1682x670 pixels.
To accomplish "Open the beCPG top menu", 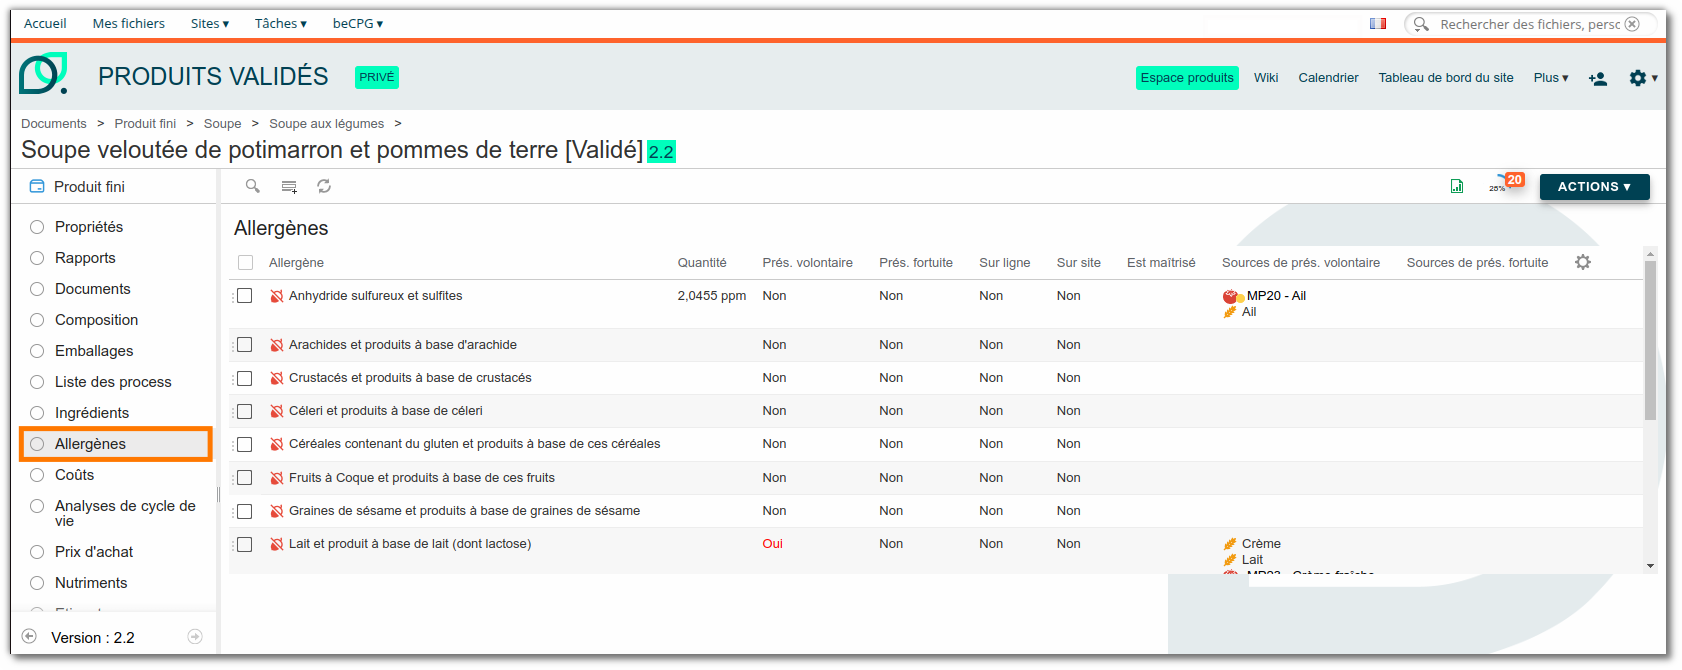I will pyautogui.click(x=358, y=24).
